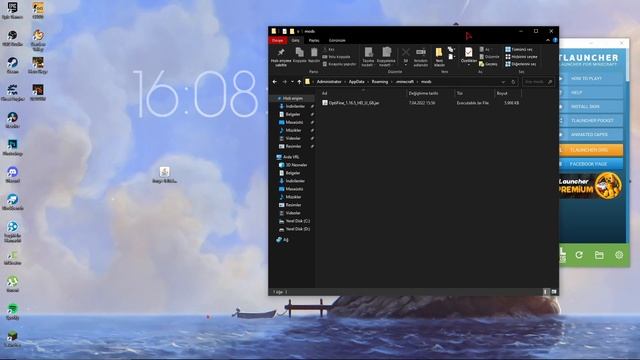Click the Sil delete icon
640x360 pixels.
406,53
